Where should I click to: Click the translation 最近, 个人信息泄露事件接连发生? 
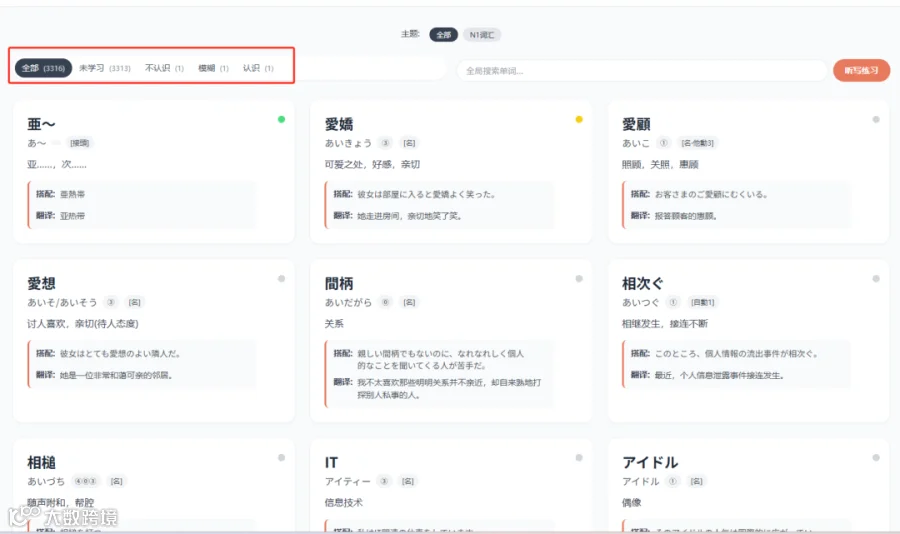point(720,376)
